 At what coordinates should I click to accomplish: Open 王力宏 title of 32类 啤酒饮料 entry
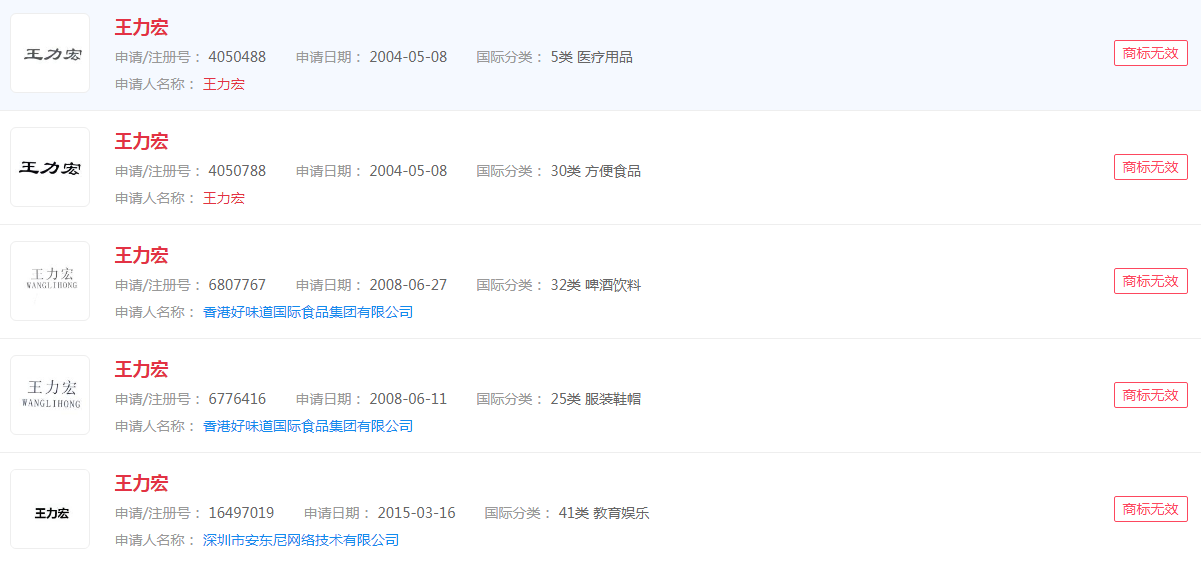point(141,255)
